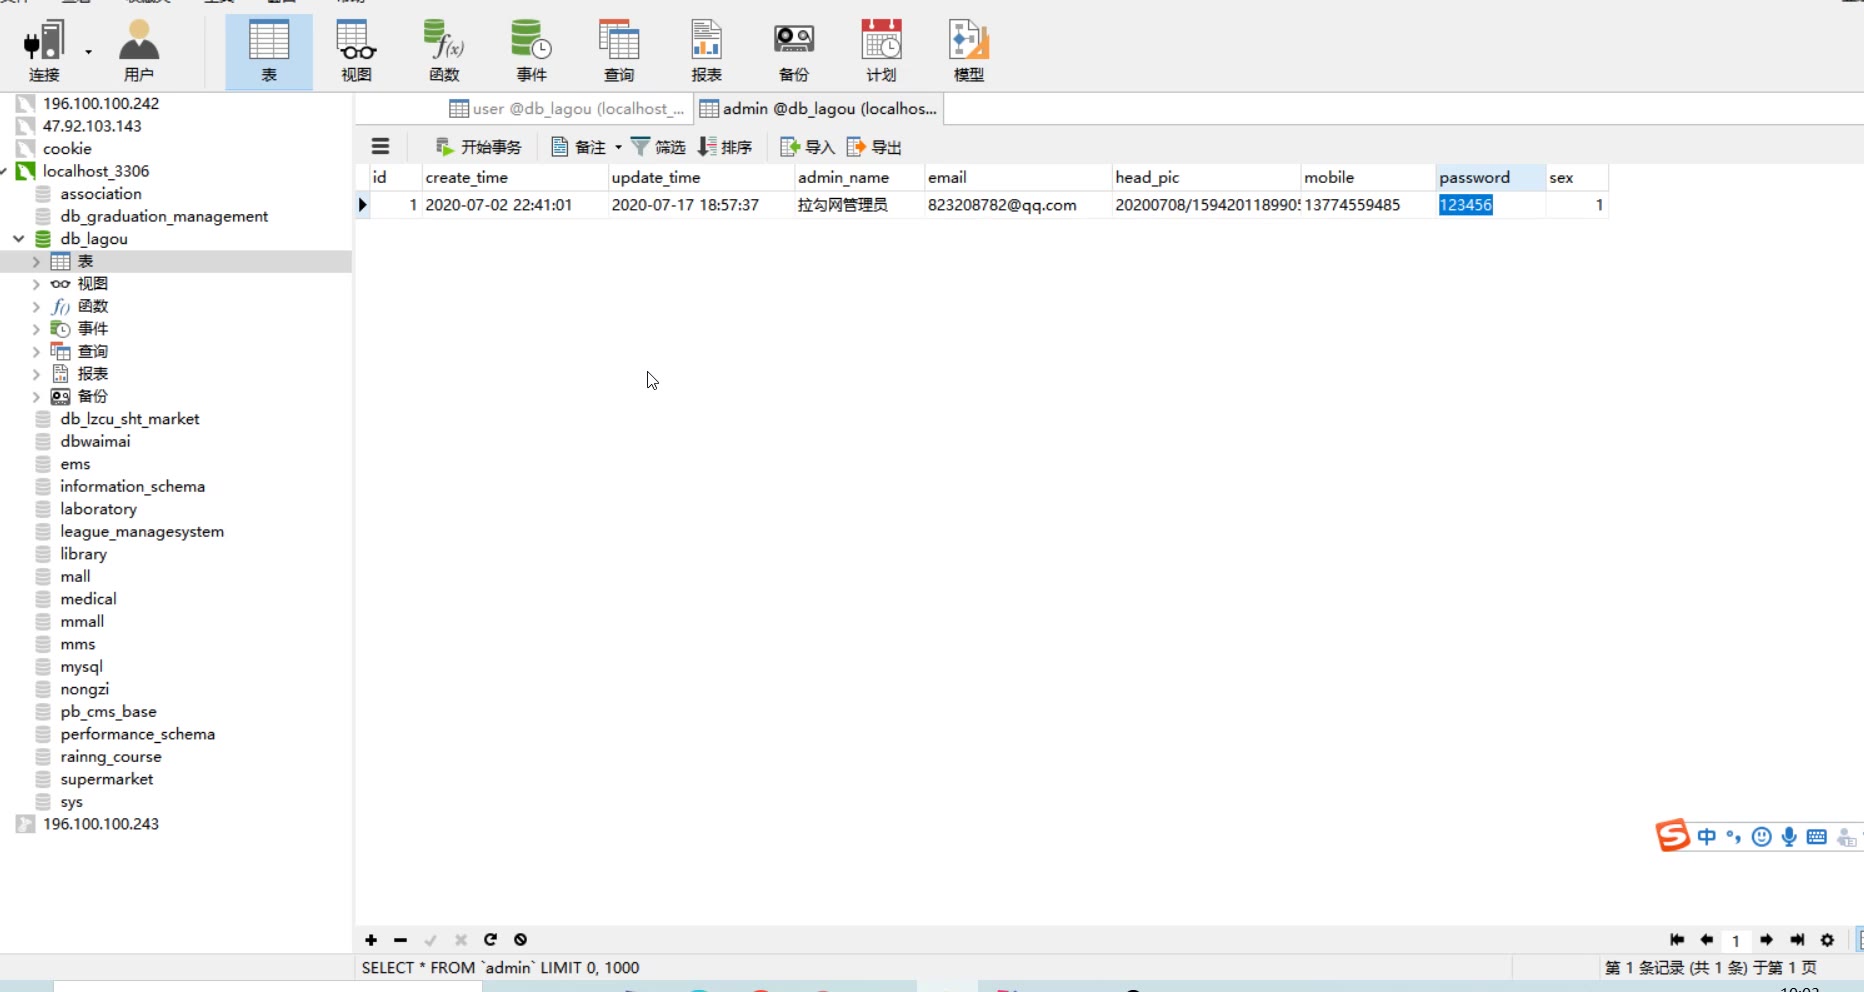
Task: Click the 排序 sort button
Action: pyautogui.click(x=725, y=147)
